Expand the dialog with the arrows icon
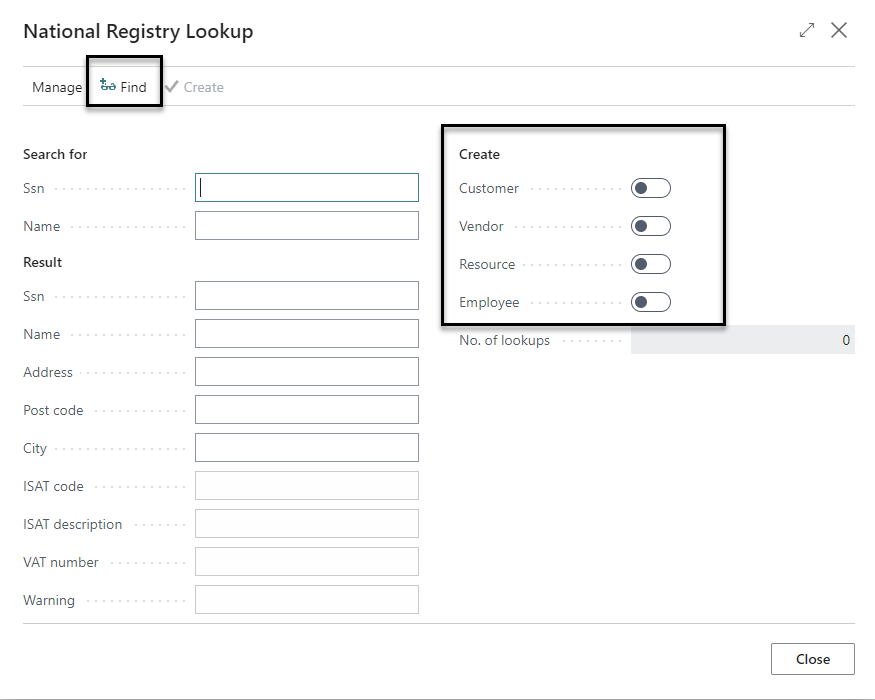Viewport: 875px width, 700px height. (x=807, y=30)
